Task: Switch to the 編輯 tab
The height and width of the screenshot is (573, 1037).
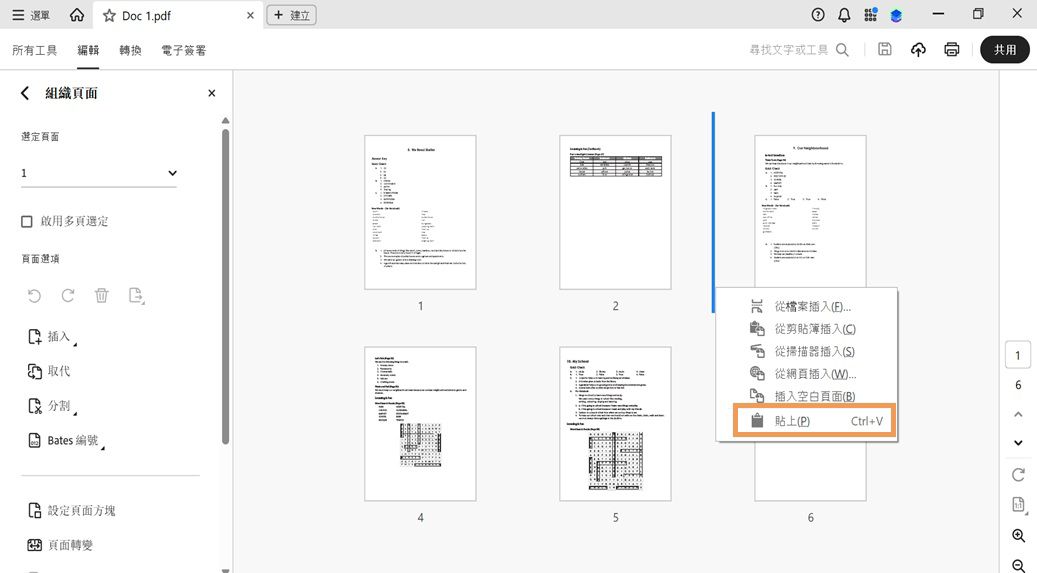Action: click(88, 50)
